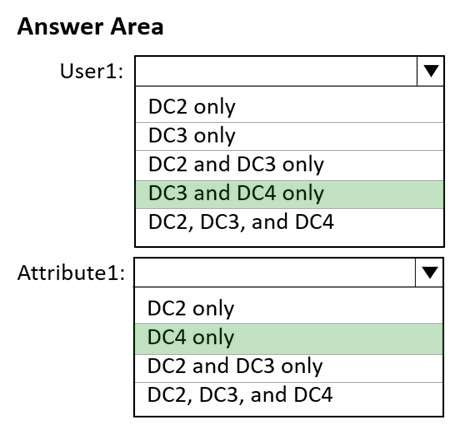The height and width of the screenshot is (429, 455).
Task: Select "DC3 only" in the User1 list
Action: point(289,136)
